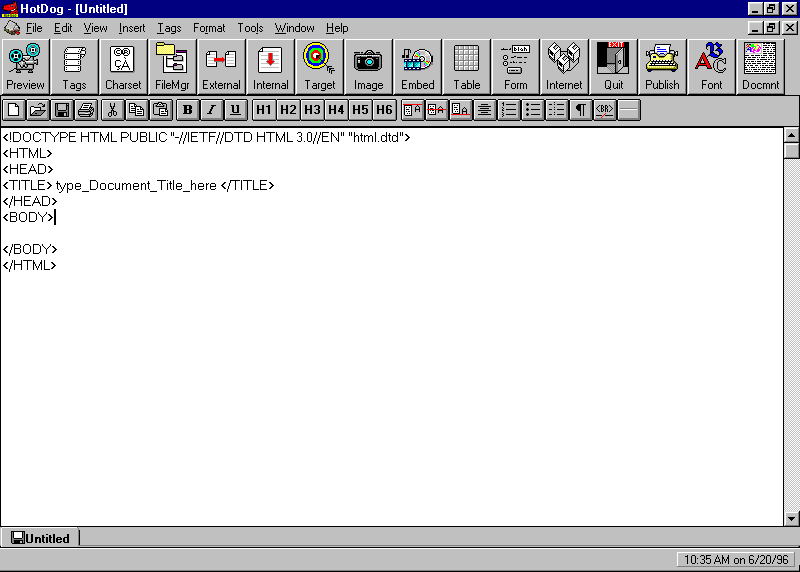Apply H1 heading tag

(x=264, y=110)
